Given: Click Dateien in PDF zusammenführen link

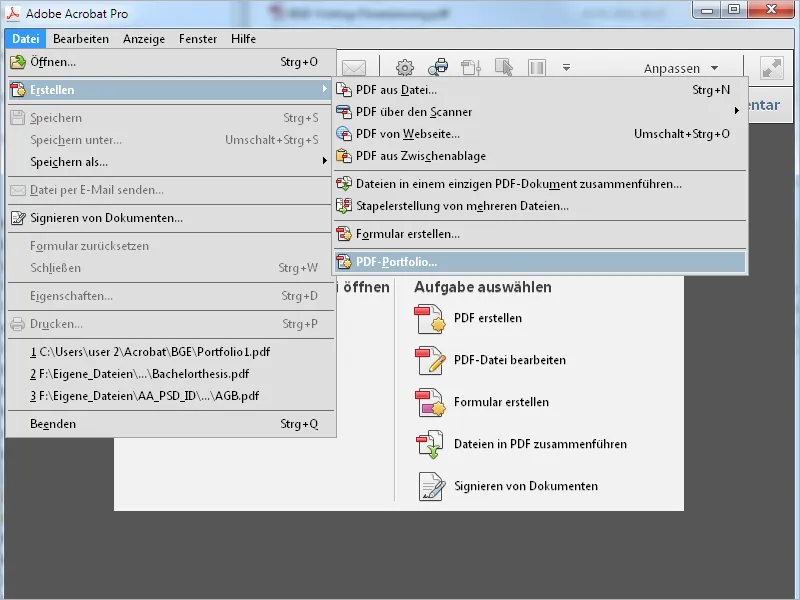Looking at the screenshot, I should click(x=540, y=444).
